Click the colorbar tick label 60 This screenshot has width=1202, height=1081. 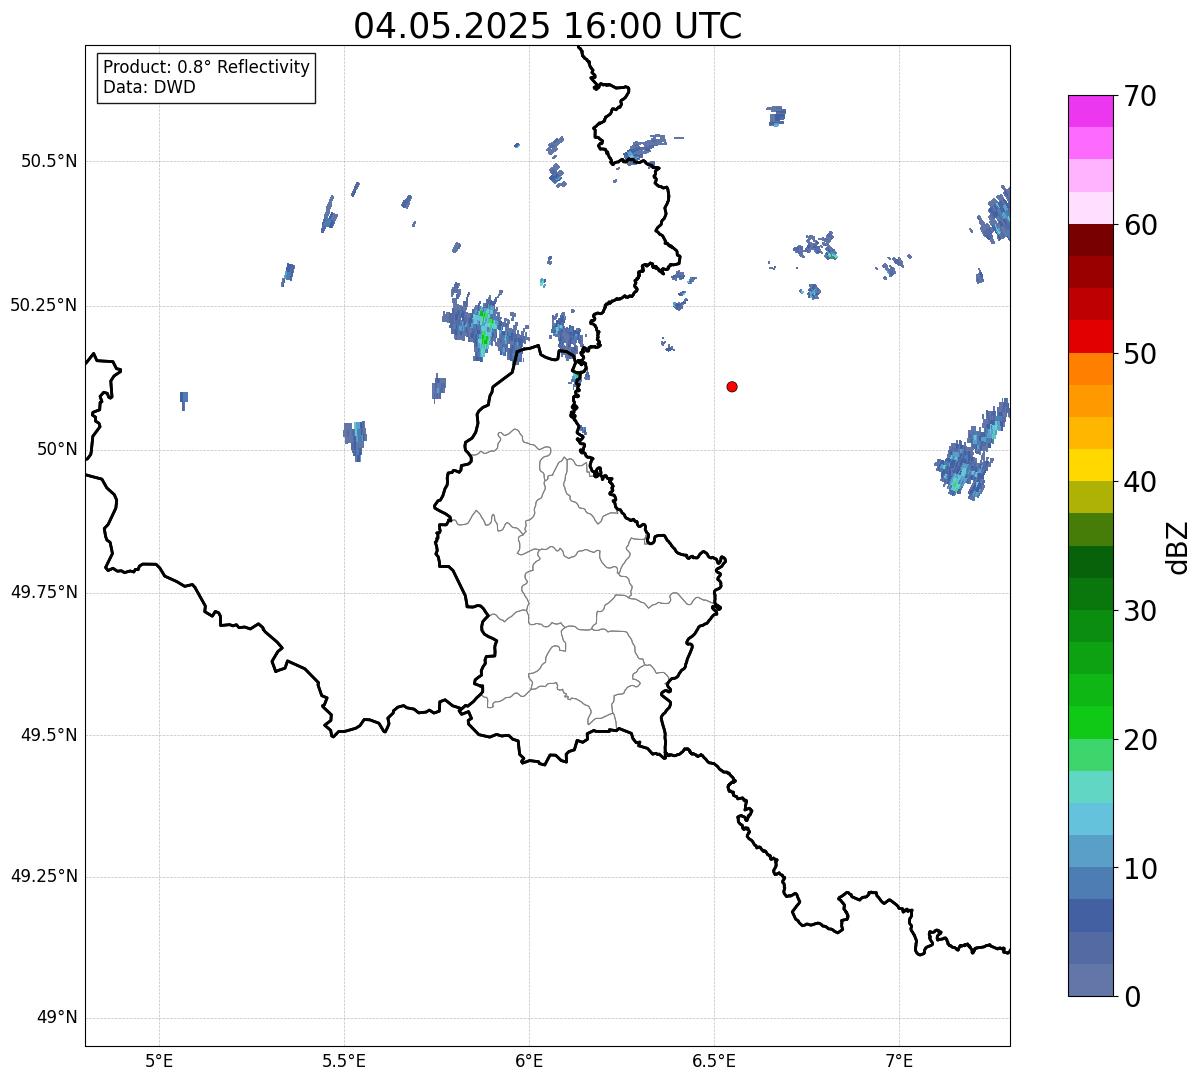pyautogui.click(x=1140, y=225)
